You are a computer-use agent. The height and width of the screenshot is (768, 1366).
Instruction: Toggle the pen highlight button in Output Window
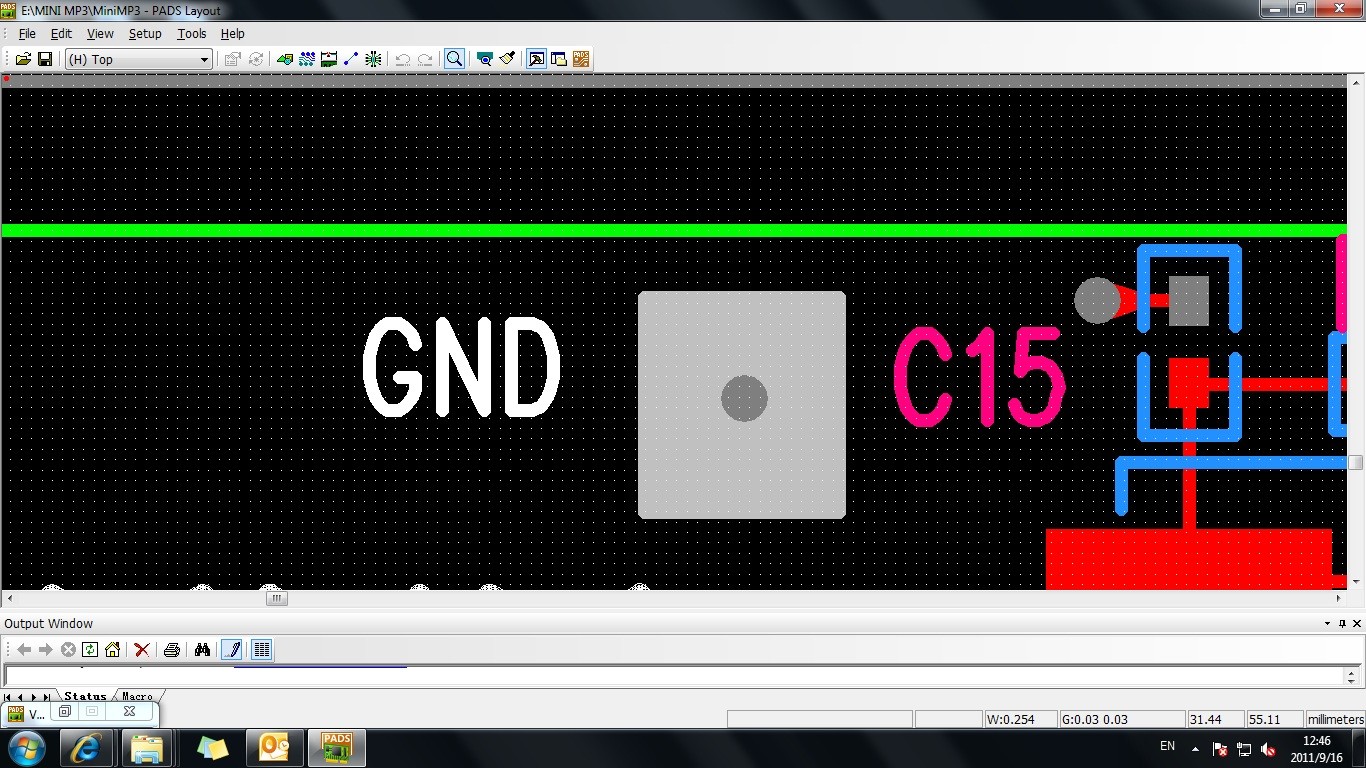coord(232,650)
